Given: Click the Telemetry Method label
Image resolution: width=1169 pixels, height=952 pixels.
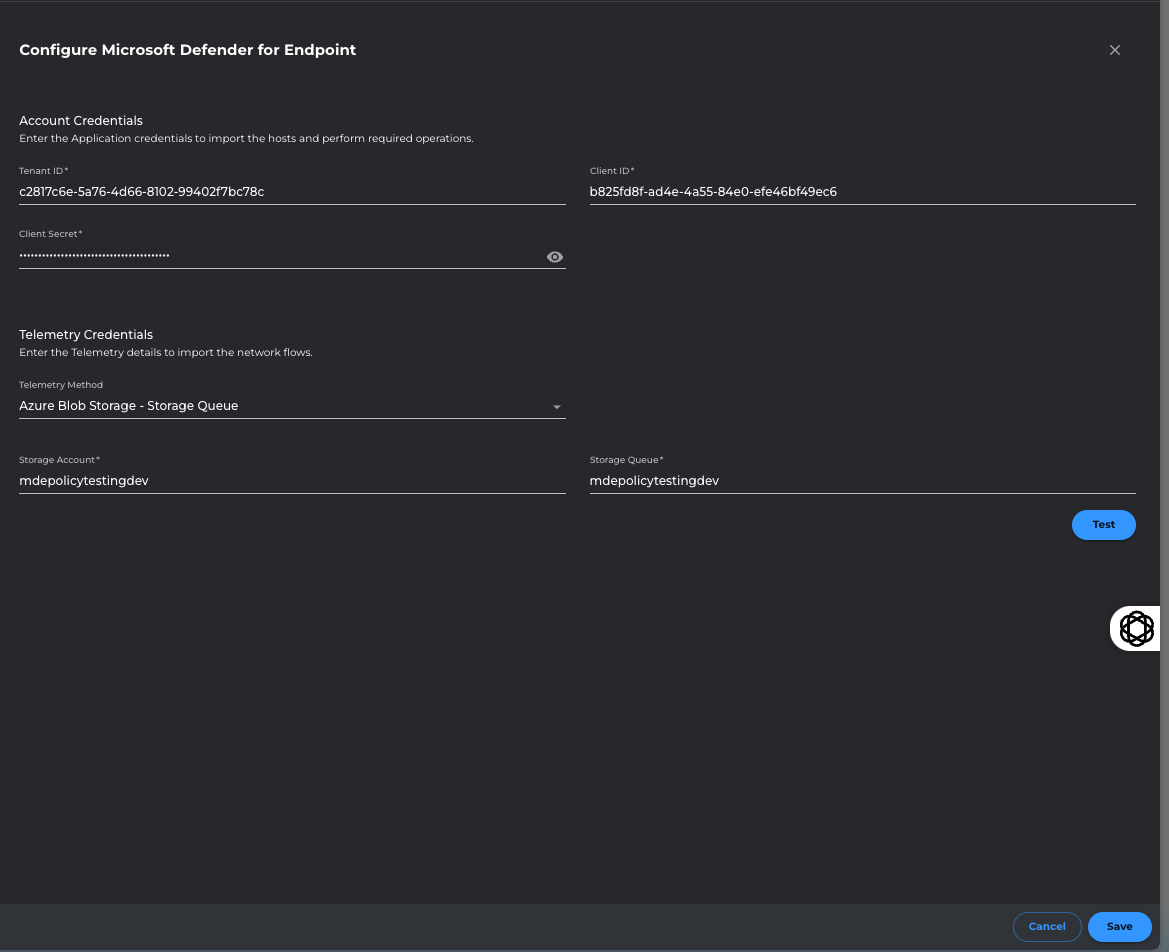Looking at the screenshot, I should point(61,385).
